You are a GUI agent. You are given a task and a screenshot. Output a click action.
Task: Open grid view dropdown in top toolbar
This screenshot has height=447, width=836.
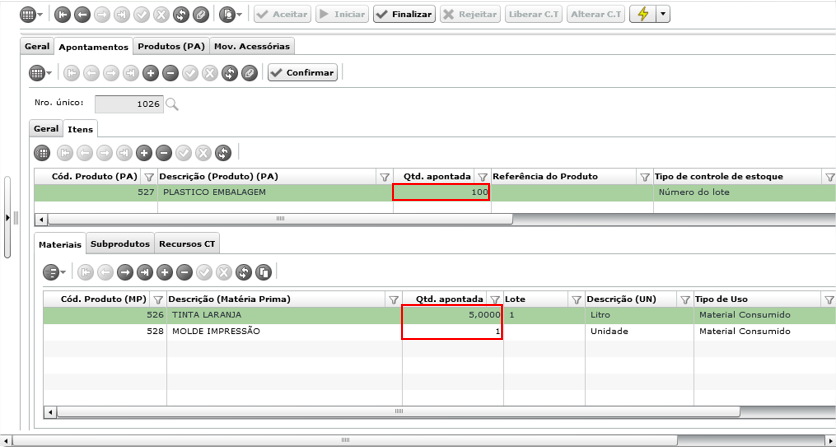(x=31, y=15)
